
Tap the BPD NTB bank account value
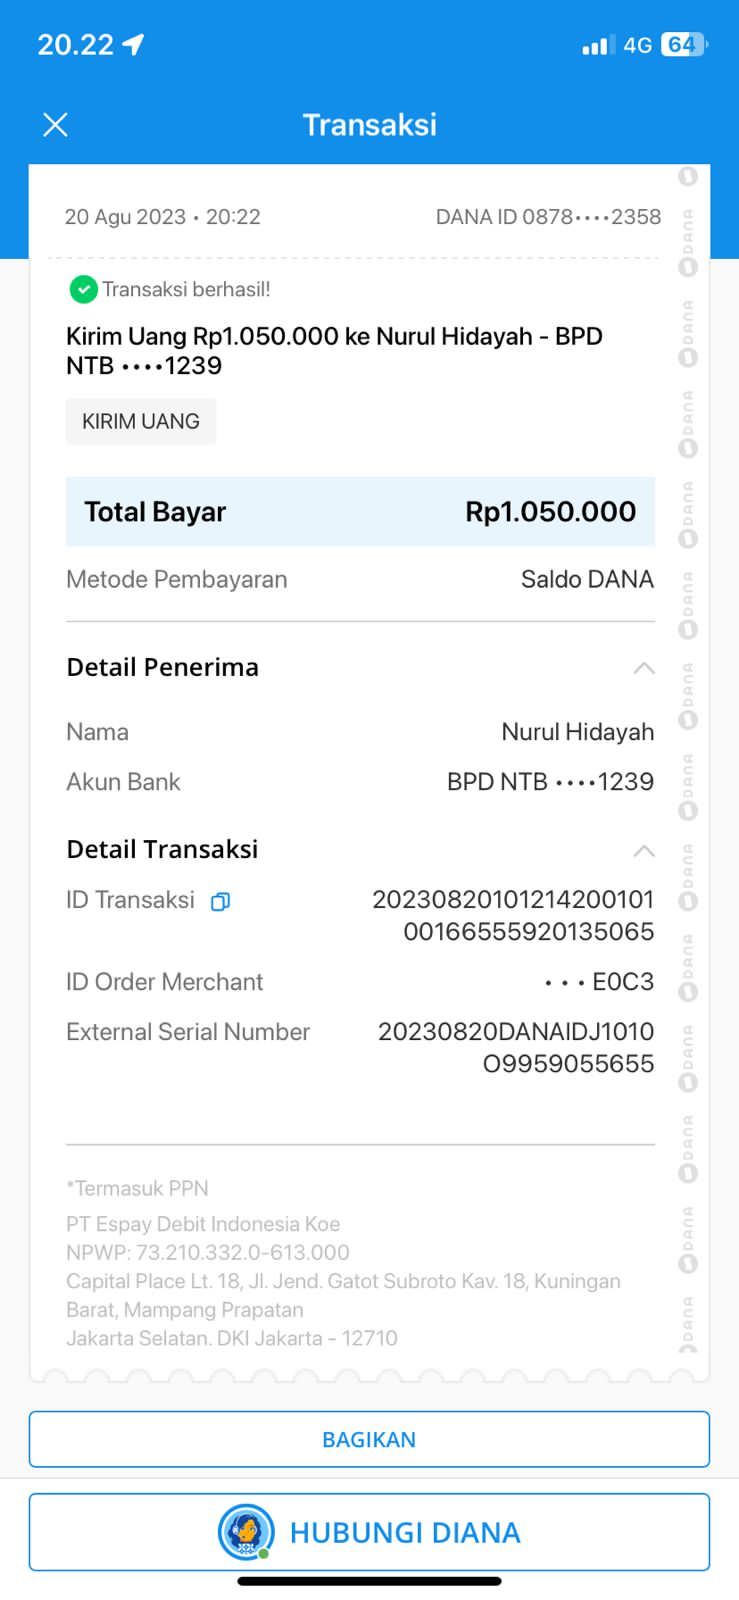coord(550,782)
